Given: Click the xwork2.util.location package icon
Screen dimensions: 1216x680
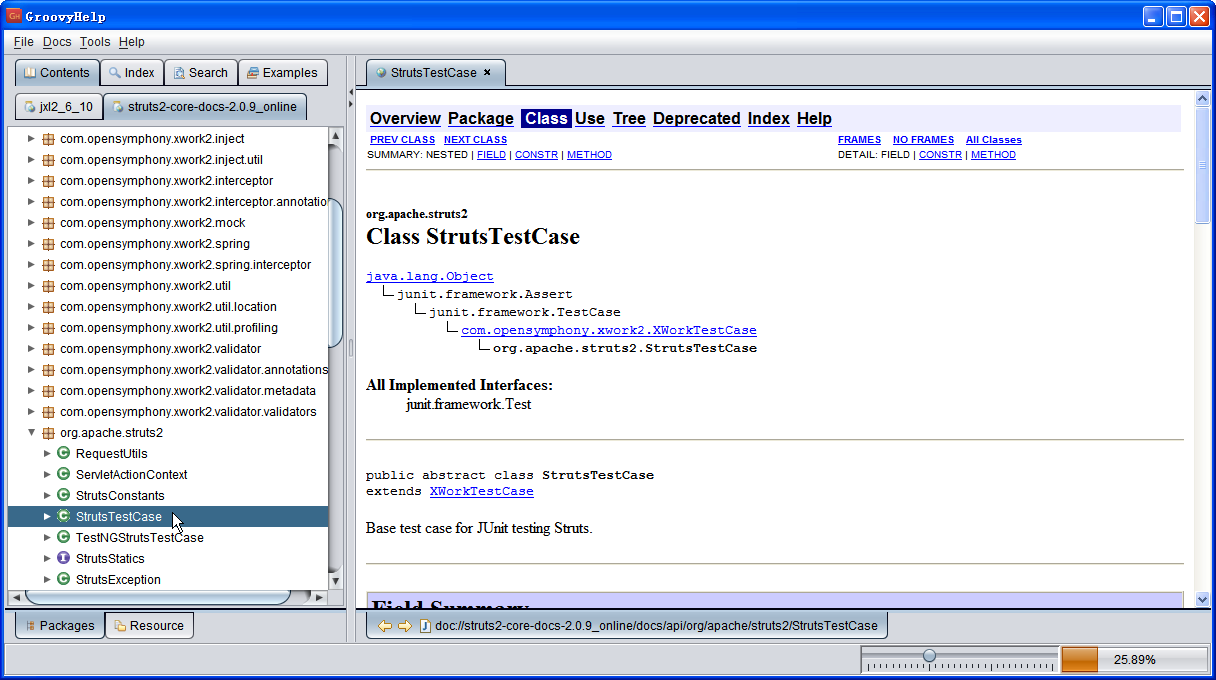Looking at the screenshot, I should tap(48, 307).
